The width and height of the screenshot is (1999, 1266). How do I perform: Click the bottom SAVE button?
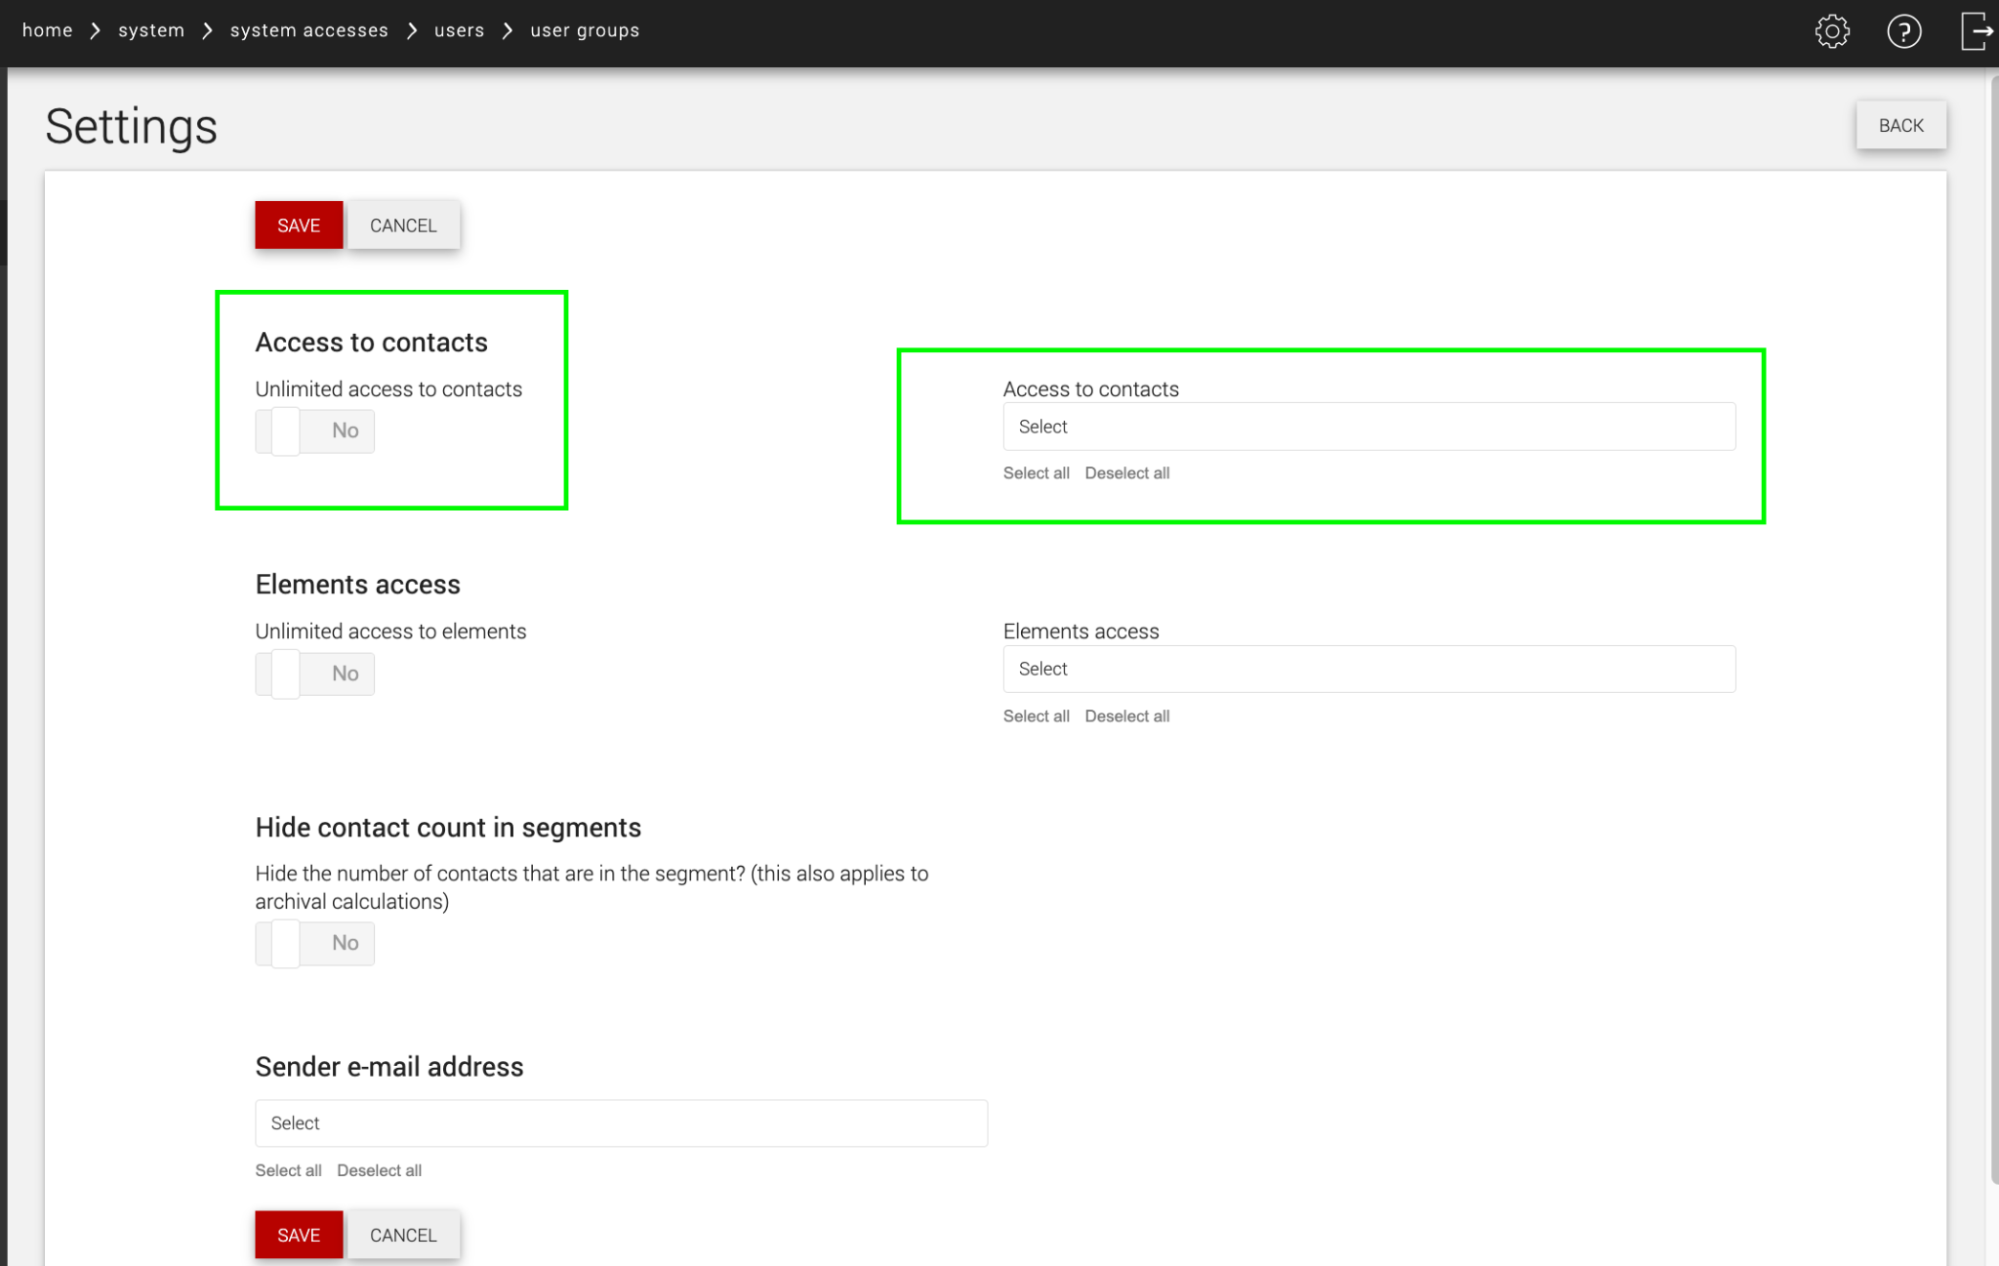(299, 1235)
